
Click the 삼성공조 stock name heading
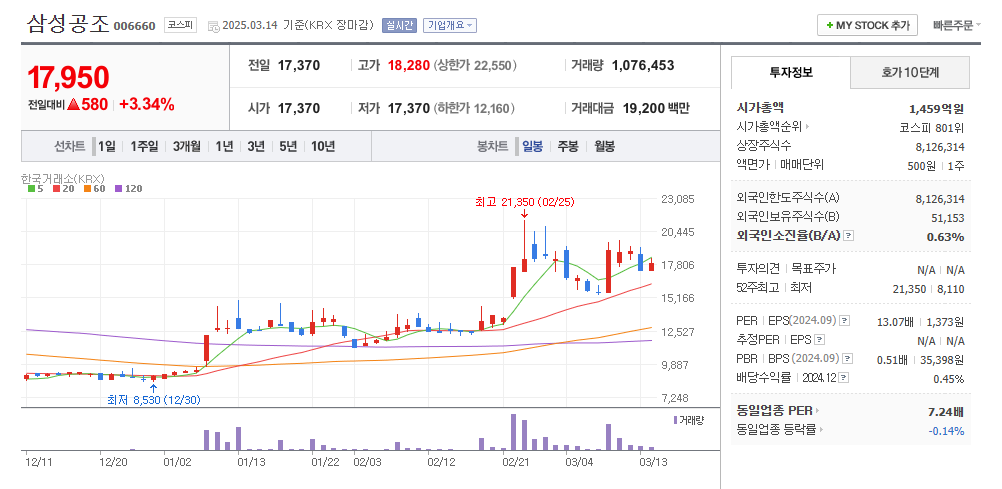click(68, 24)
